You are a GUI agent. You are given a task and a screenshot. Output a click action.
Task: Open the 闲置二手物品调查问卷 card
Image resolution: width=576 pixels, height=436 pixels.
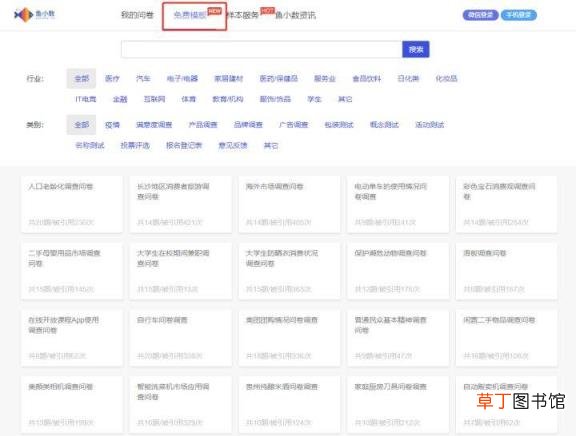(x=507, y=338)
